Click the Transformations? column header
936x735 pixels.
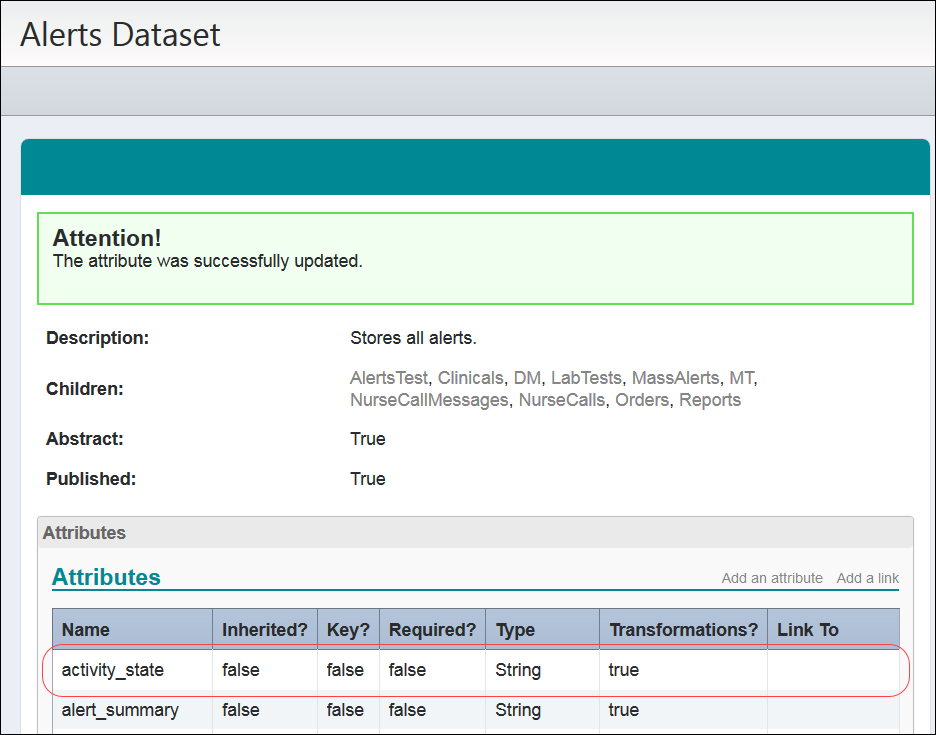click(x=683, y=629)
